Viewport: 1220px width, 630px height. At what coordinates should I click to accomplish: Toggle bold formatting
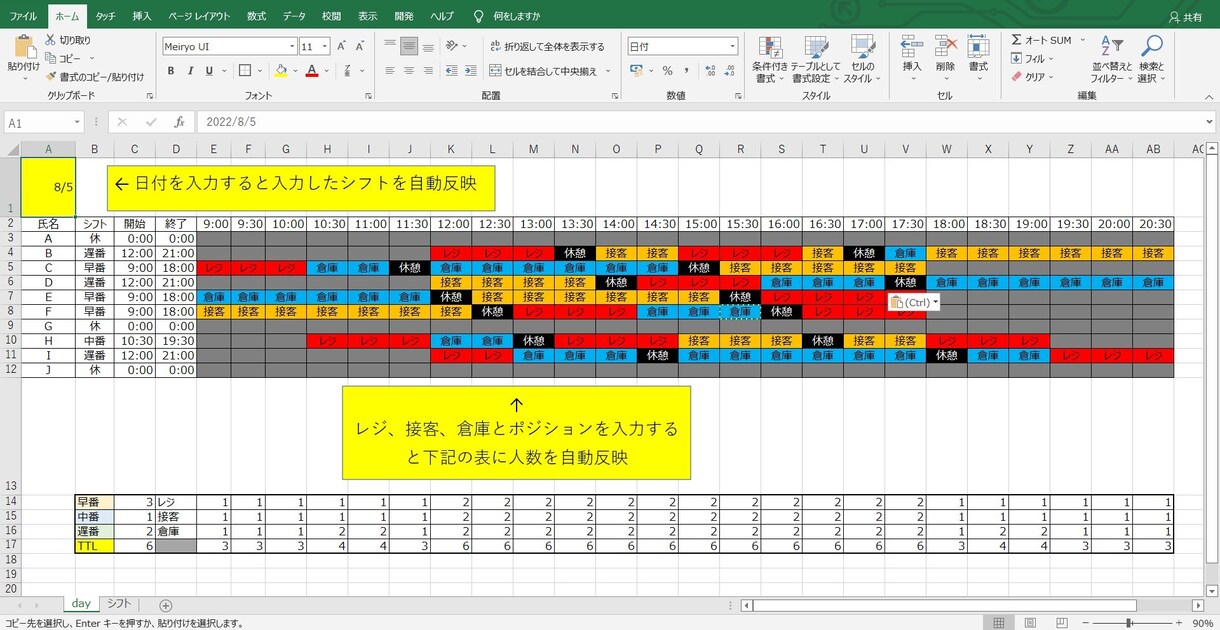coord(171,71)
